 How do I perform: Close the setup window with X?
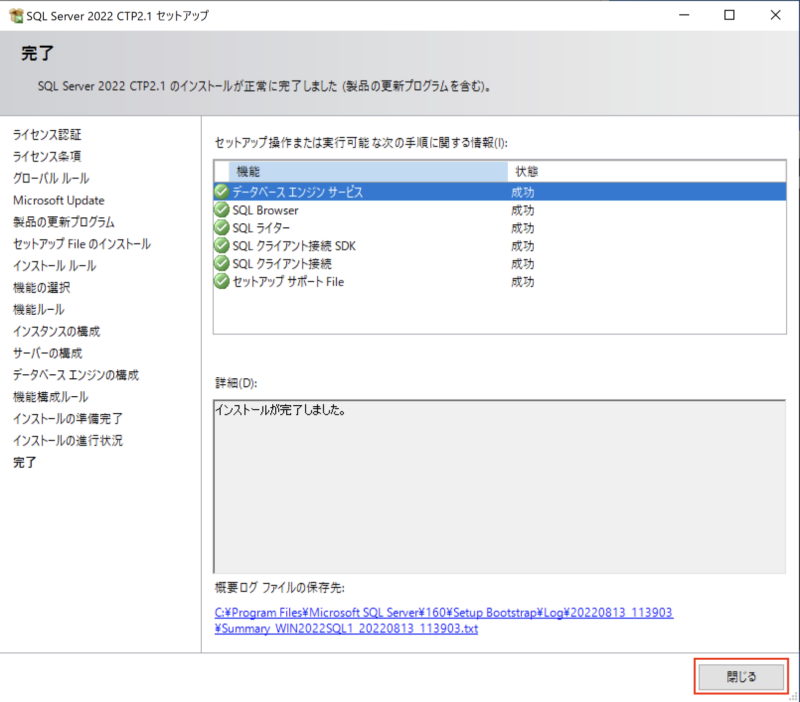pos(776,15)
